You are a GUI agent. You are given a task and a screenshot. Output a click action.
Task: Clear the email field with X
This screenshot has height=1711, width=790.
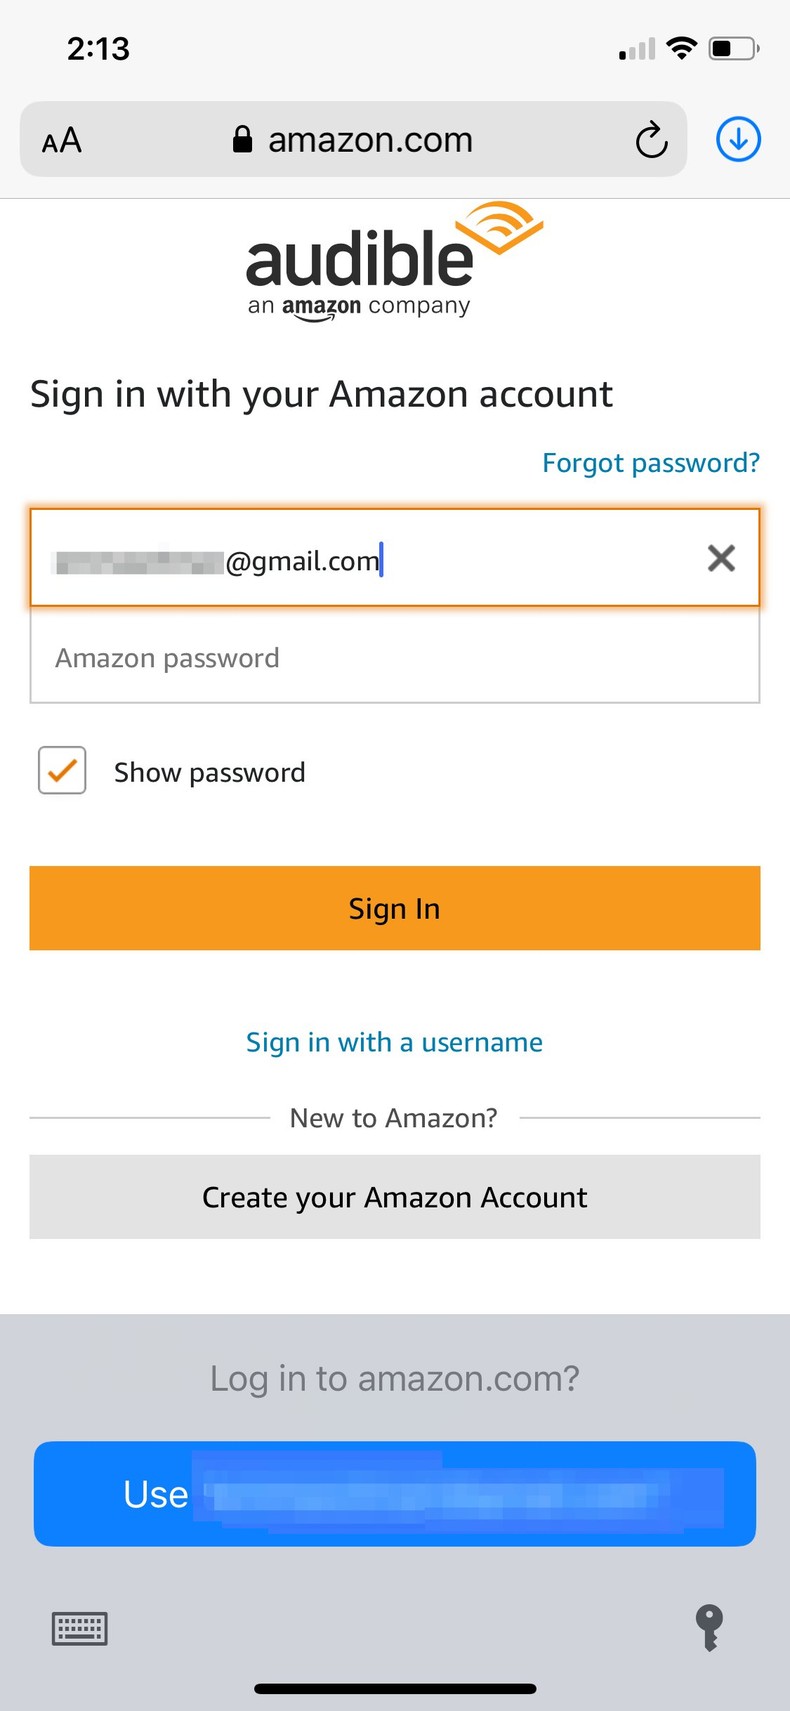721,558
